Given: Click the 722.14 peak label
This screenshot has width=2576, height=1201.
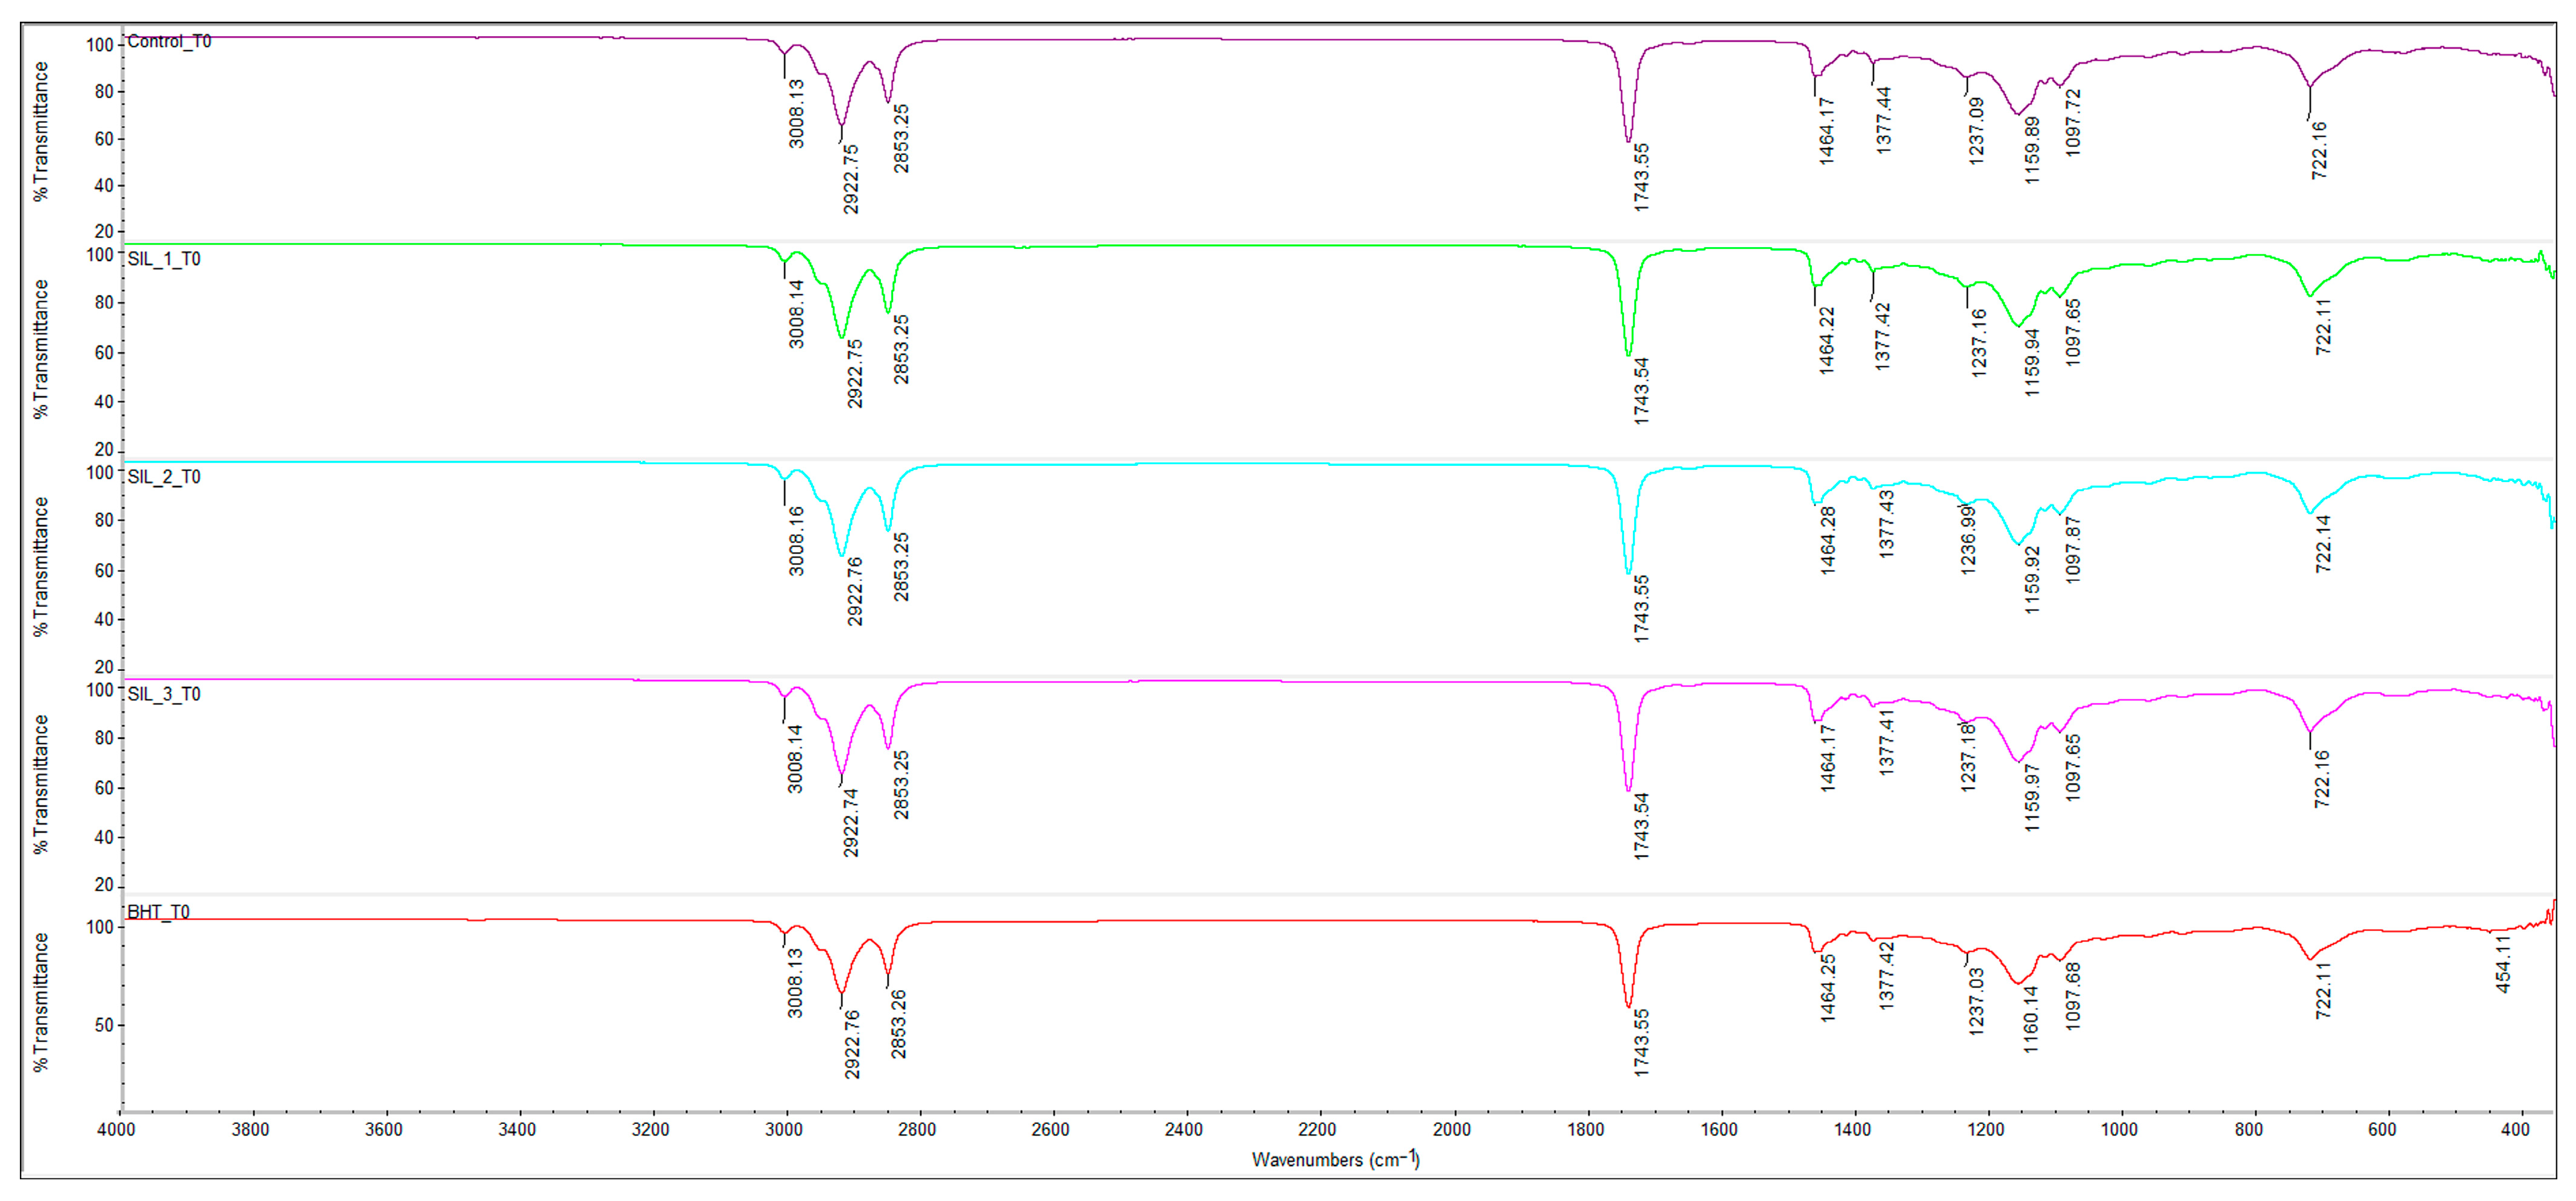Looking at the screenshot, I should click(2323, 544).
